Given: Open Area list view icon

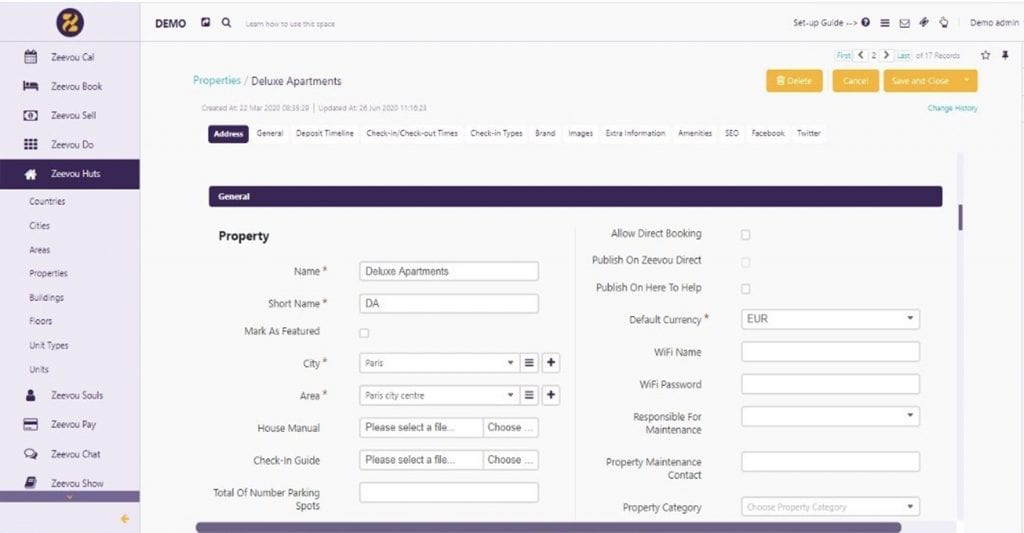Looking at the screenshot, I should click(529, 395).
